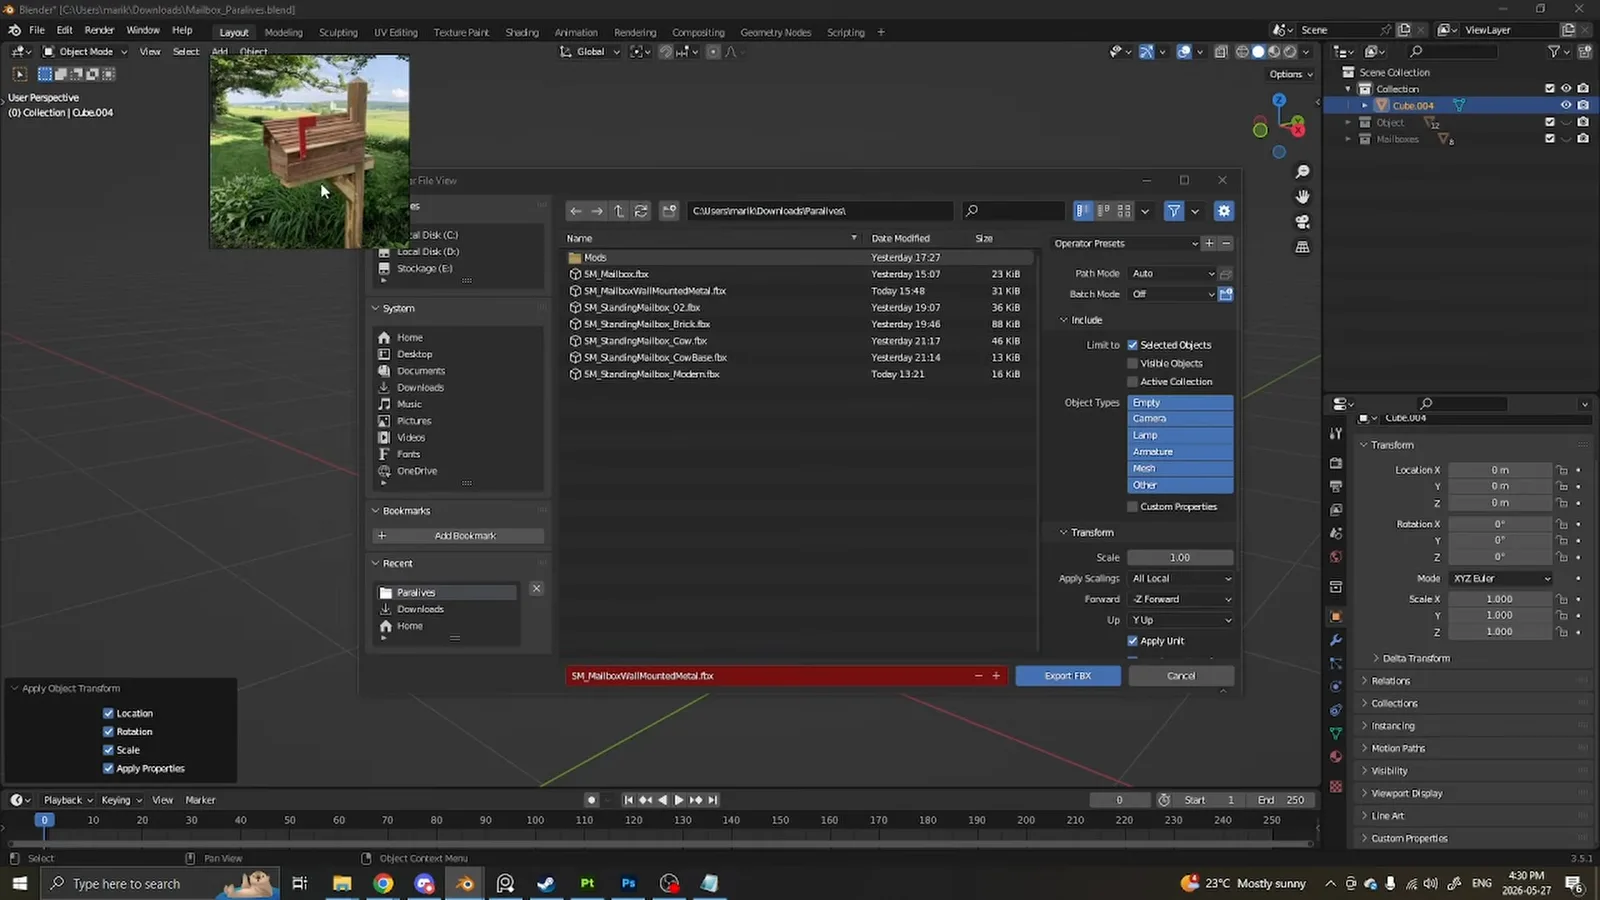Go to parent directory in file browser
Screen dimensions: 1600x900
click(x=619, y=211)
